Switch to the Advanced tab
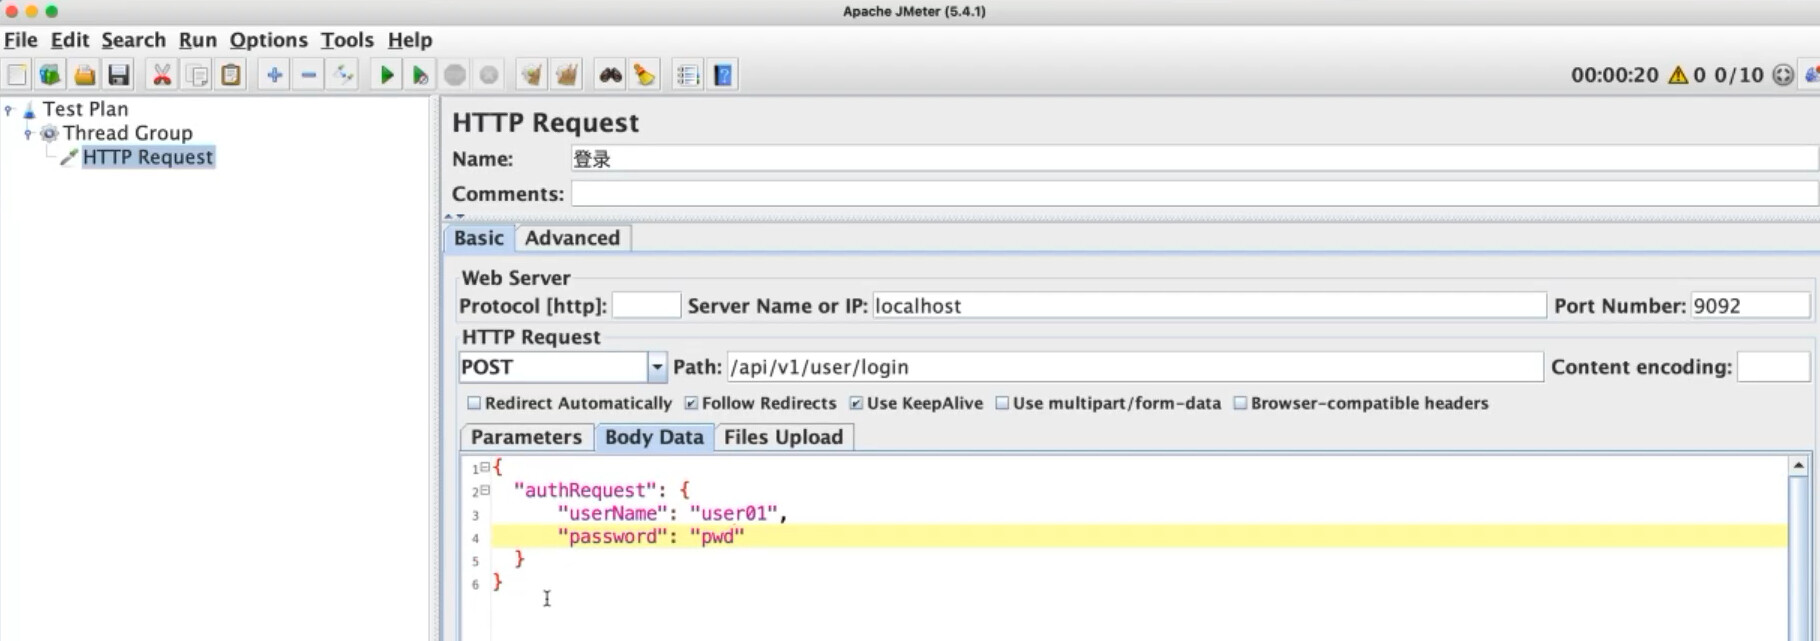This screenshot has width=1820, height=641. click(573, 238)
